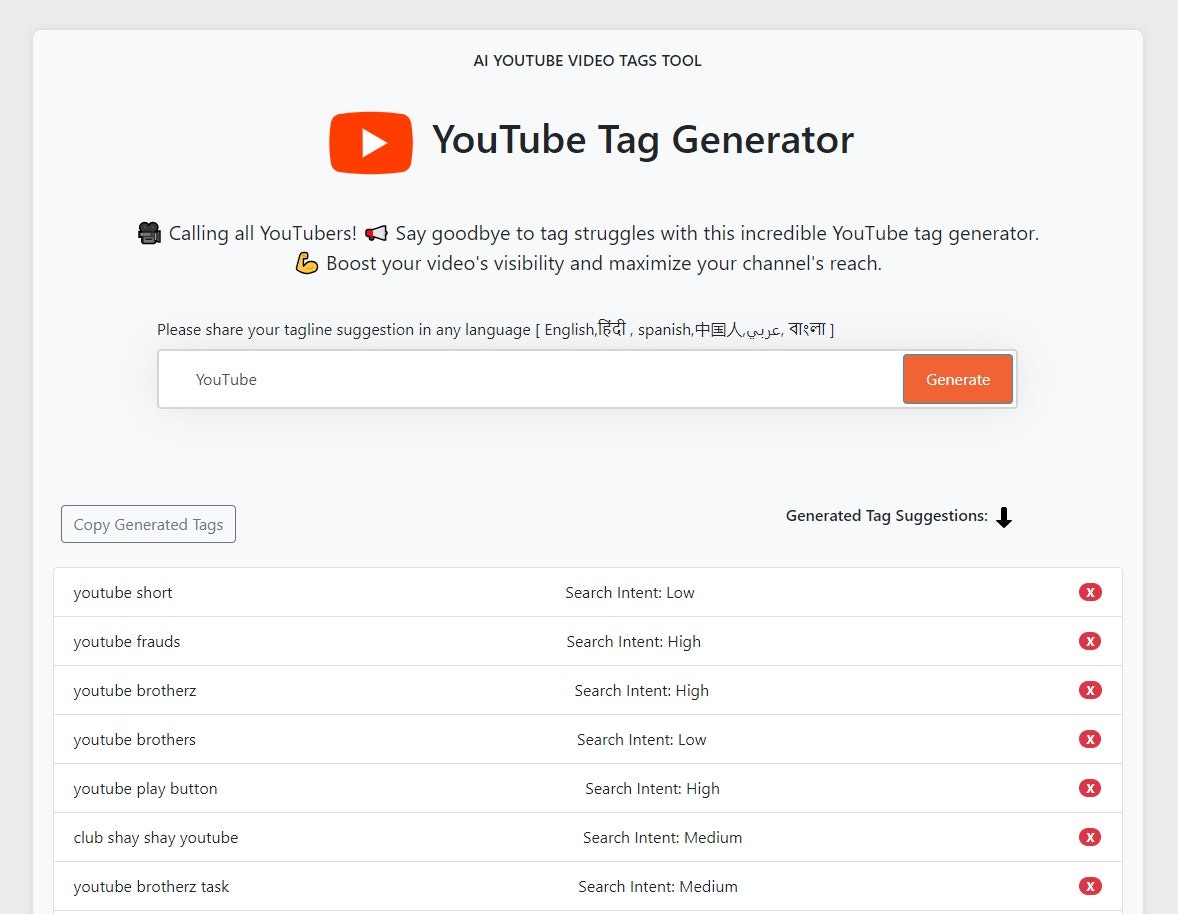
Task: Click 'Search Intent: Low' for youtube short
Action: pos(630,593)
